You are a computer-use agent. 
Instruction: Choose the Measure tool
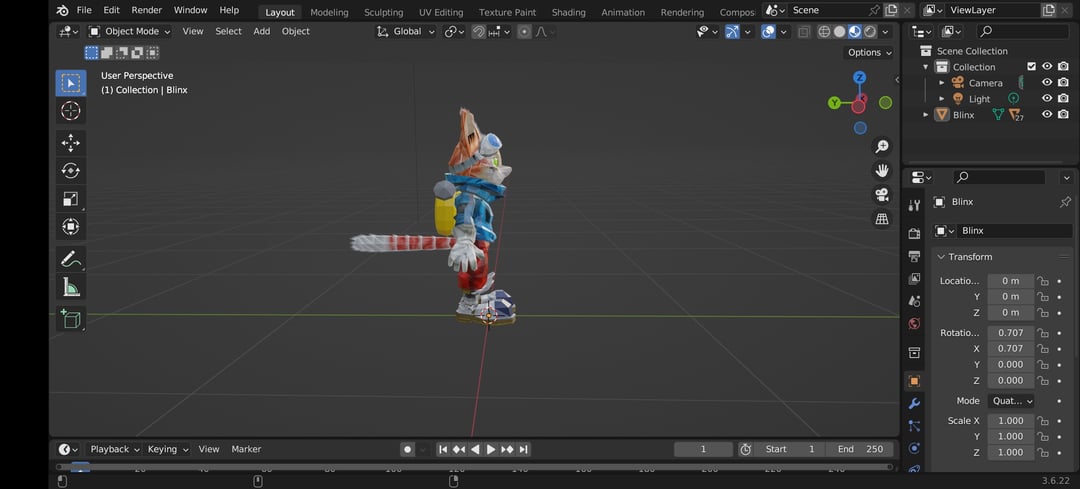(70, 288)
